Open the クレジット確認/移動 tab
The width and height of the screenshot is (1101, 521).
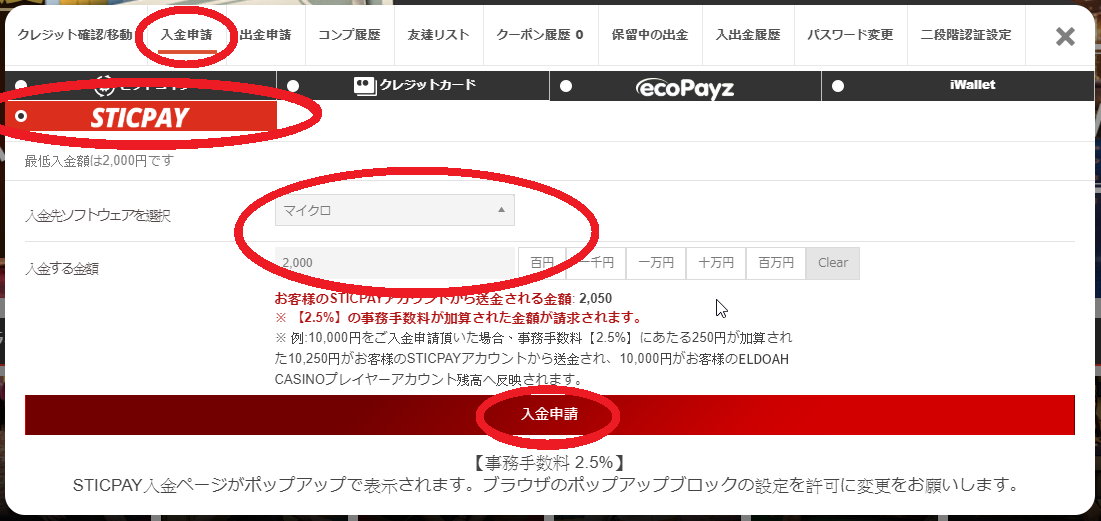74,34
